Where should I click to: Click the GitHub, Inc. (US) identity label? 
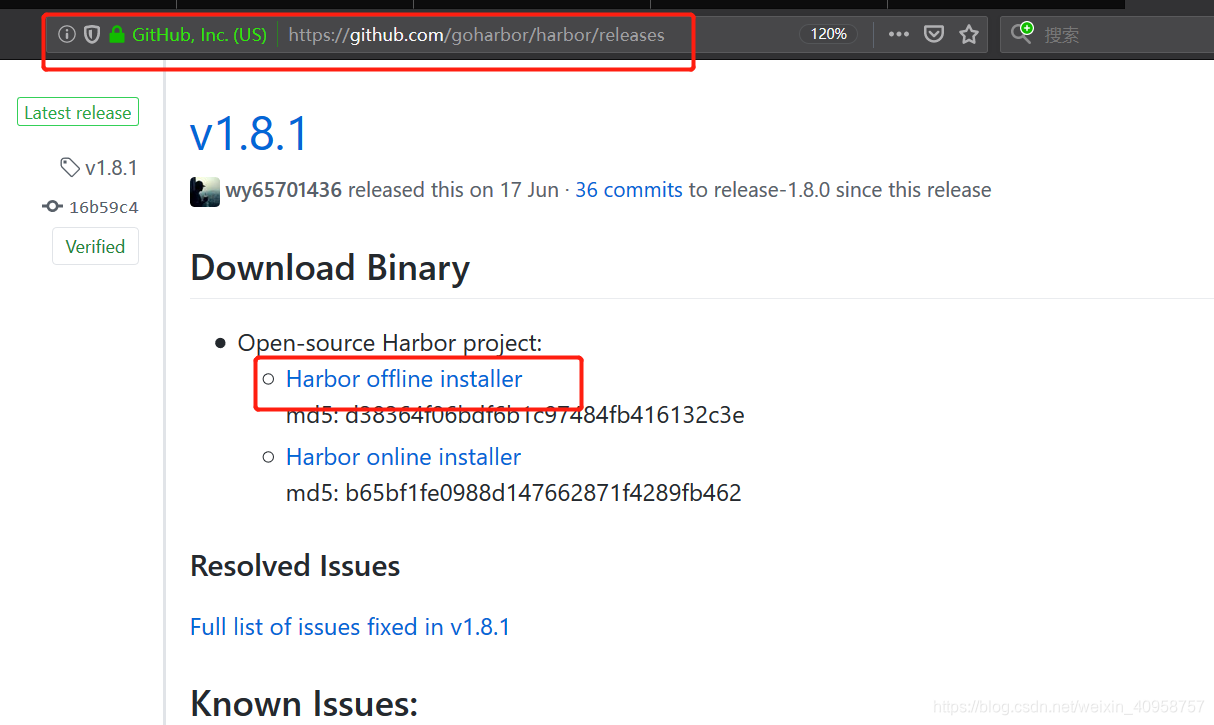(x=200, y=35)
